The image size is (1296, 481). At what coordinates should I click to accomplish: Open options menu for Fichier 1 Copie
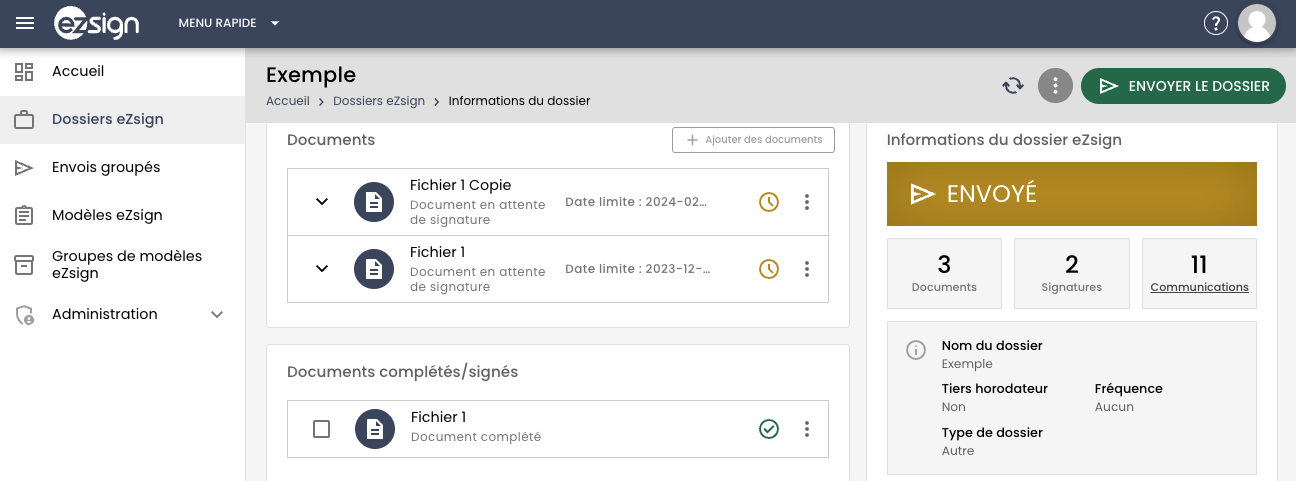[807, 202]
